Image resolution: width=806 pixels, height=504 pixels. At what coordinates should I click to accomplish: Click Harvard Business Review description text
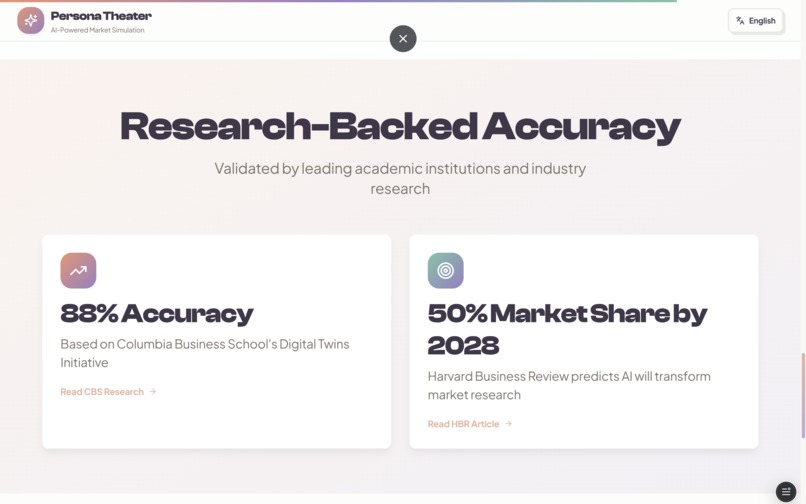pyautogui.click(x=569, y=386)
